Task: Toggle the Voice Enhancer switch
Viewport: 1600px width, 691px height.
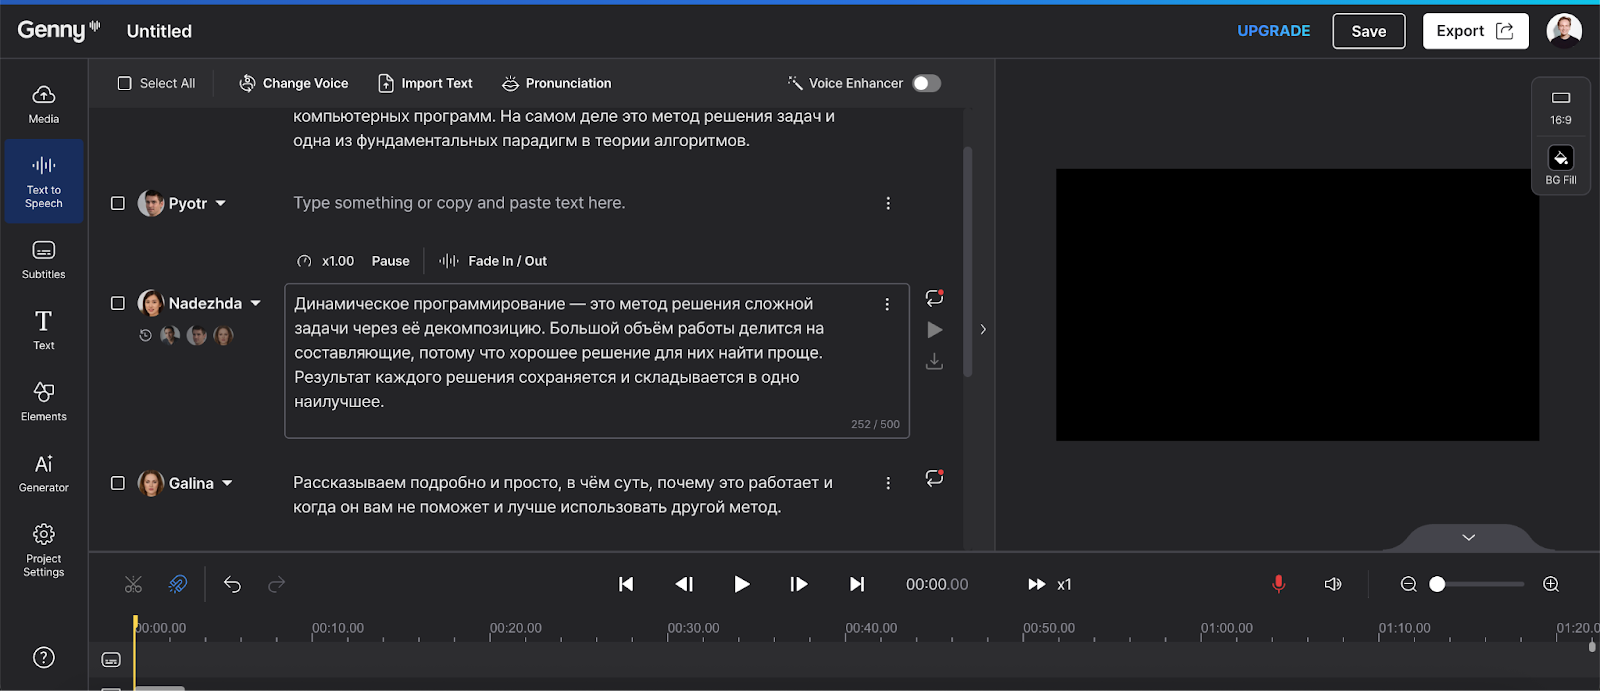Action: pos(926,83)
